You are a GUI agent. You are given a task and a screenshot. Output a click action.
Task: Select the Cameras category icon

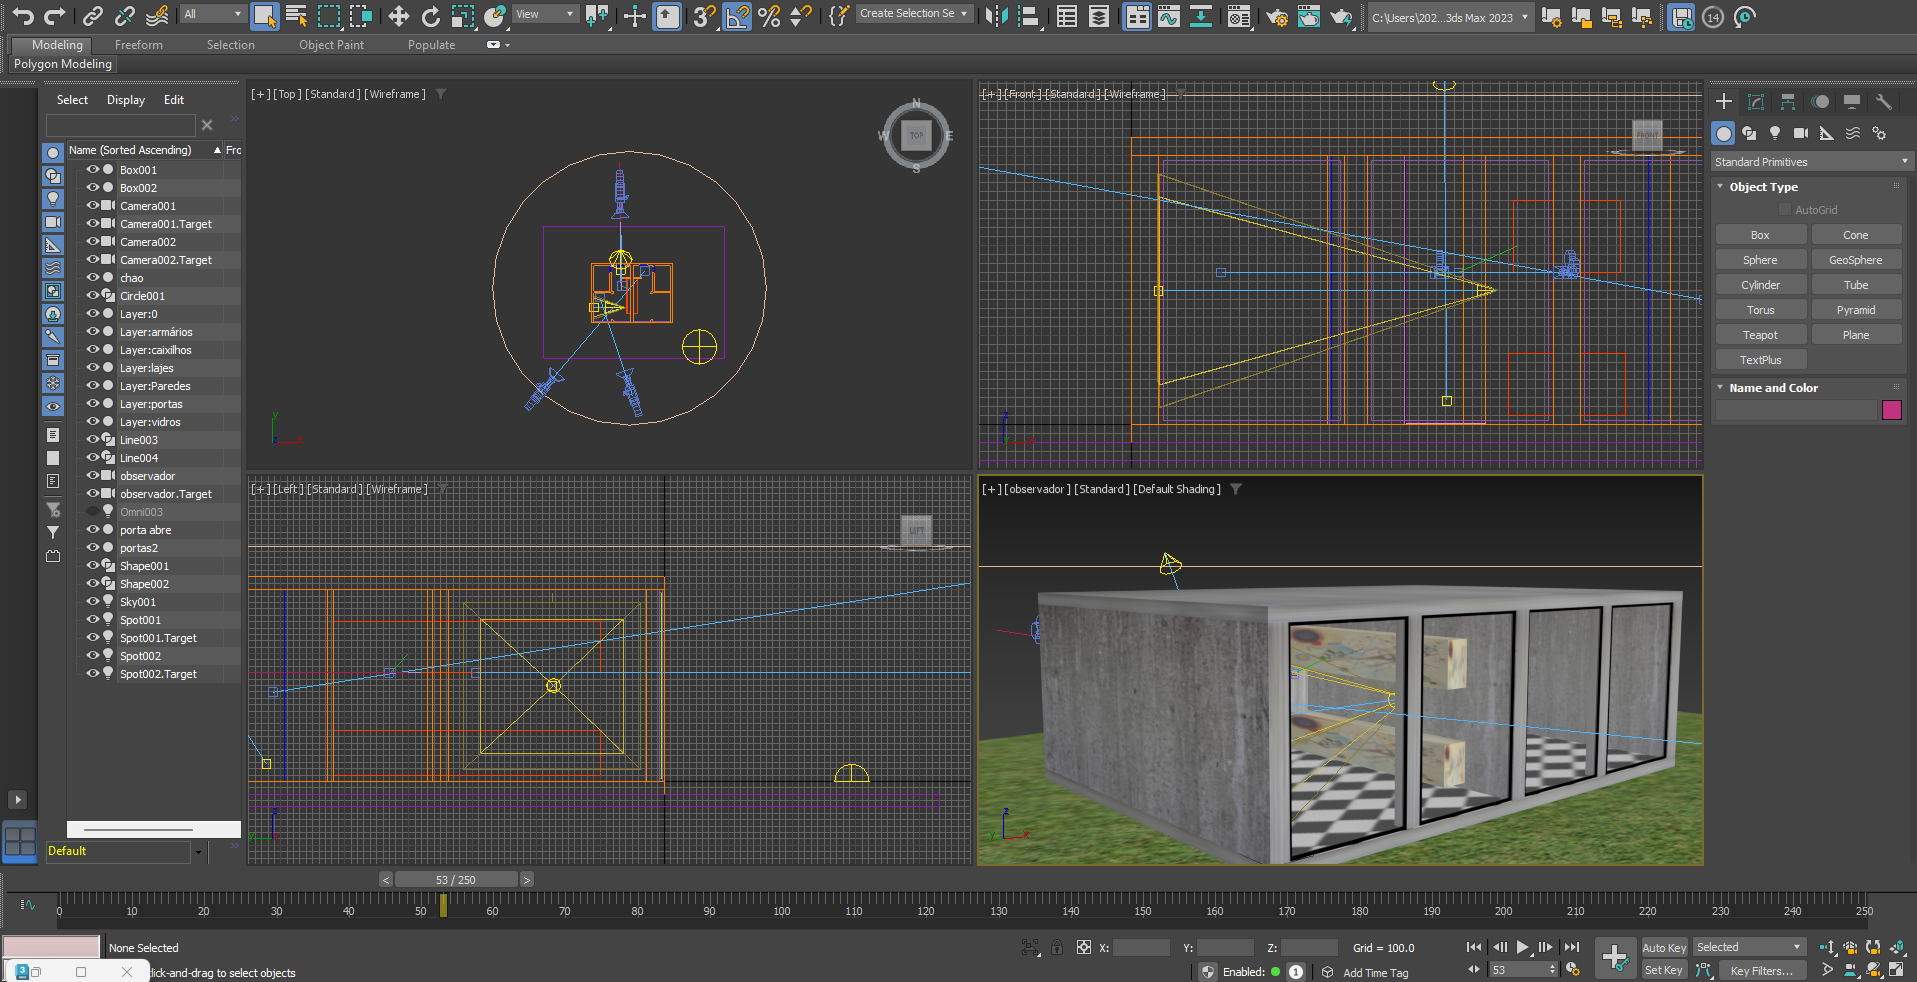point(1801,133)
